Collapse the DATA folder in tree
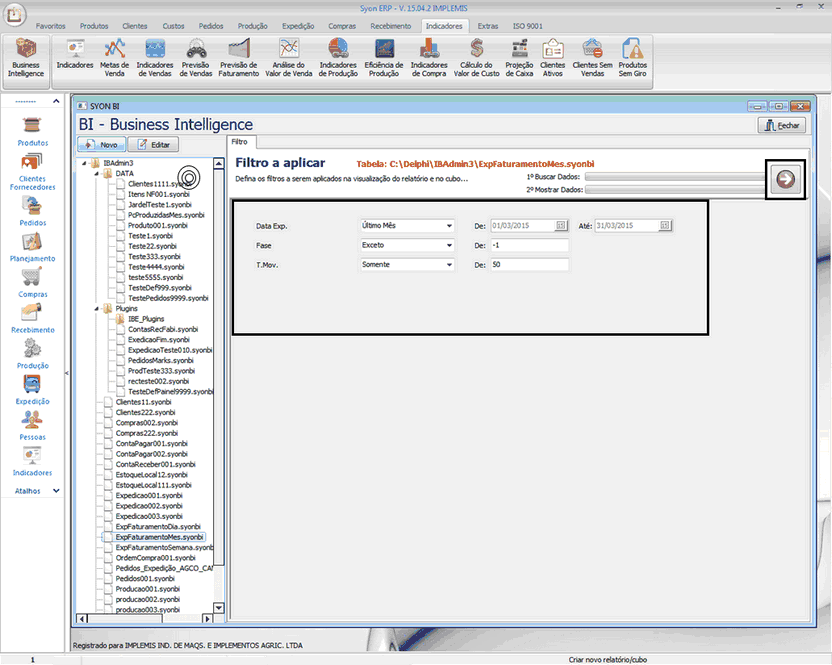Image resolution: width=832 pixels, height=665 pixels. 97,173
